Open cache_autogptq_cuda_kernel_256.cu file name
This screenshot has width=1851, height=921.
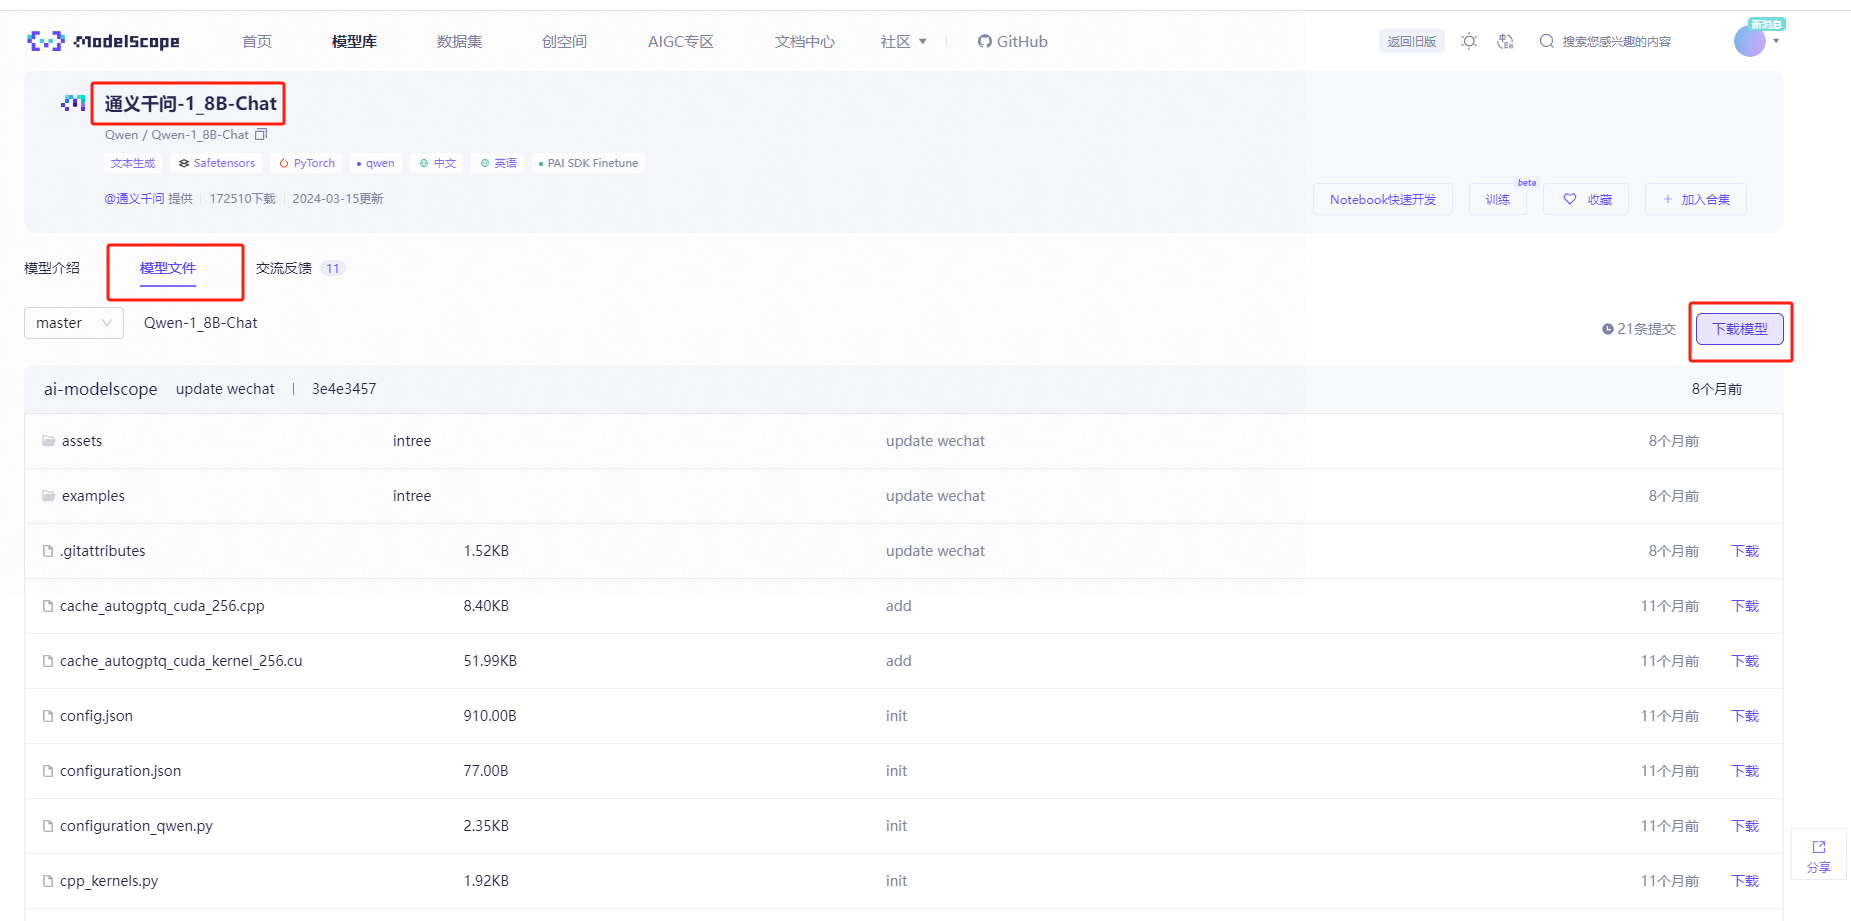tap(181, 661)
